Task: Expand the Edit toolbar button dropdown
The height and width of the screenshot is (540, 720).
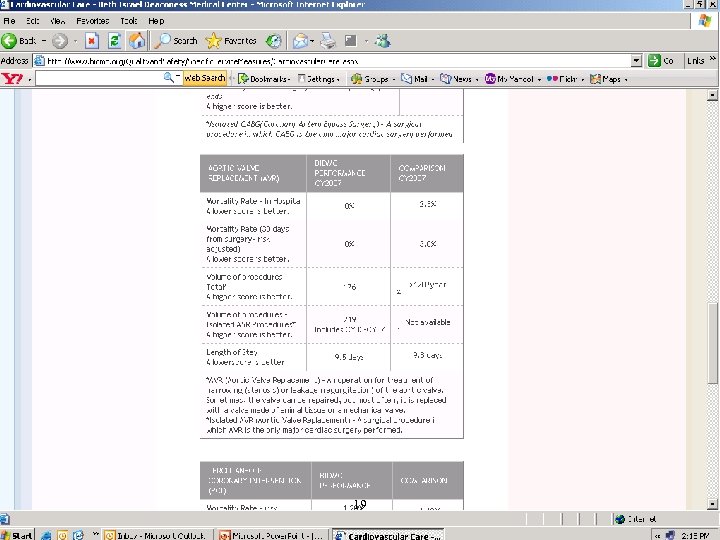Action: 366,41
